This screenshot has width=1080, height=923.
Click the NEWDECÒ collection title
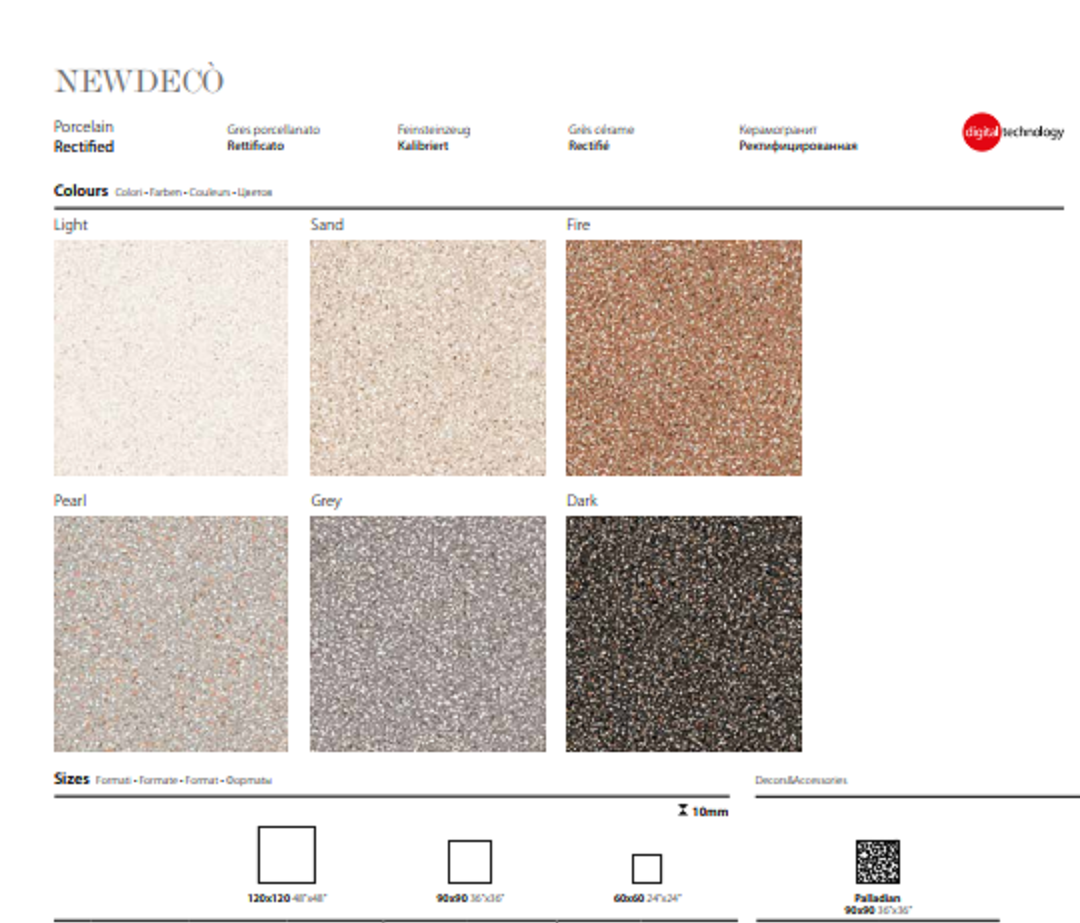click(138, 82)
